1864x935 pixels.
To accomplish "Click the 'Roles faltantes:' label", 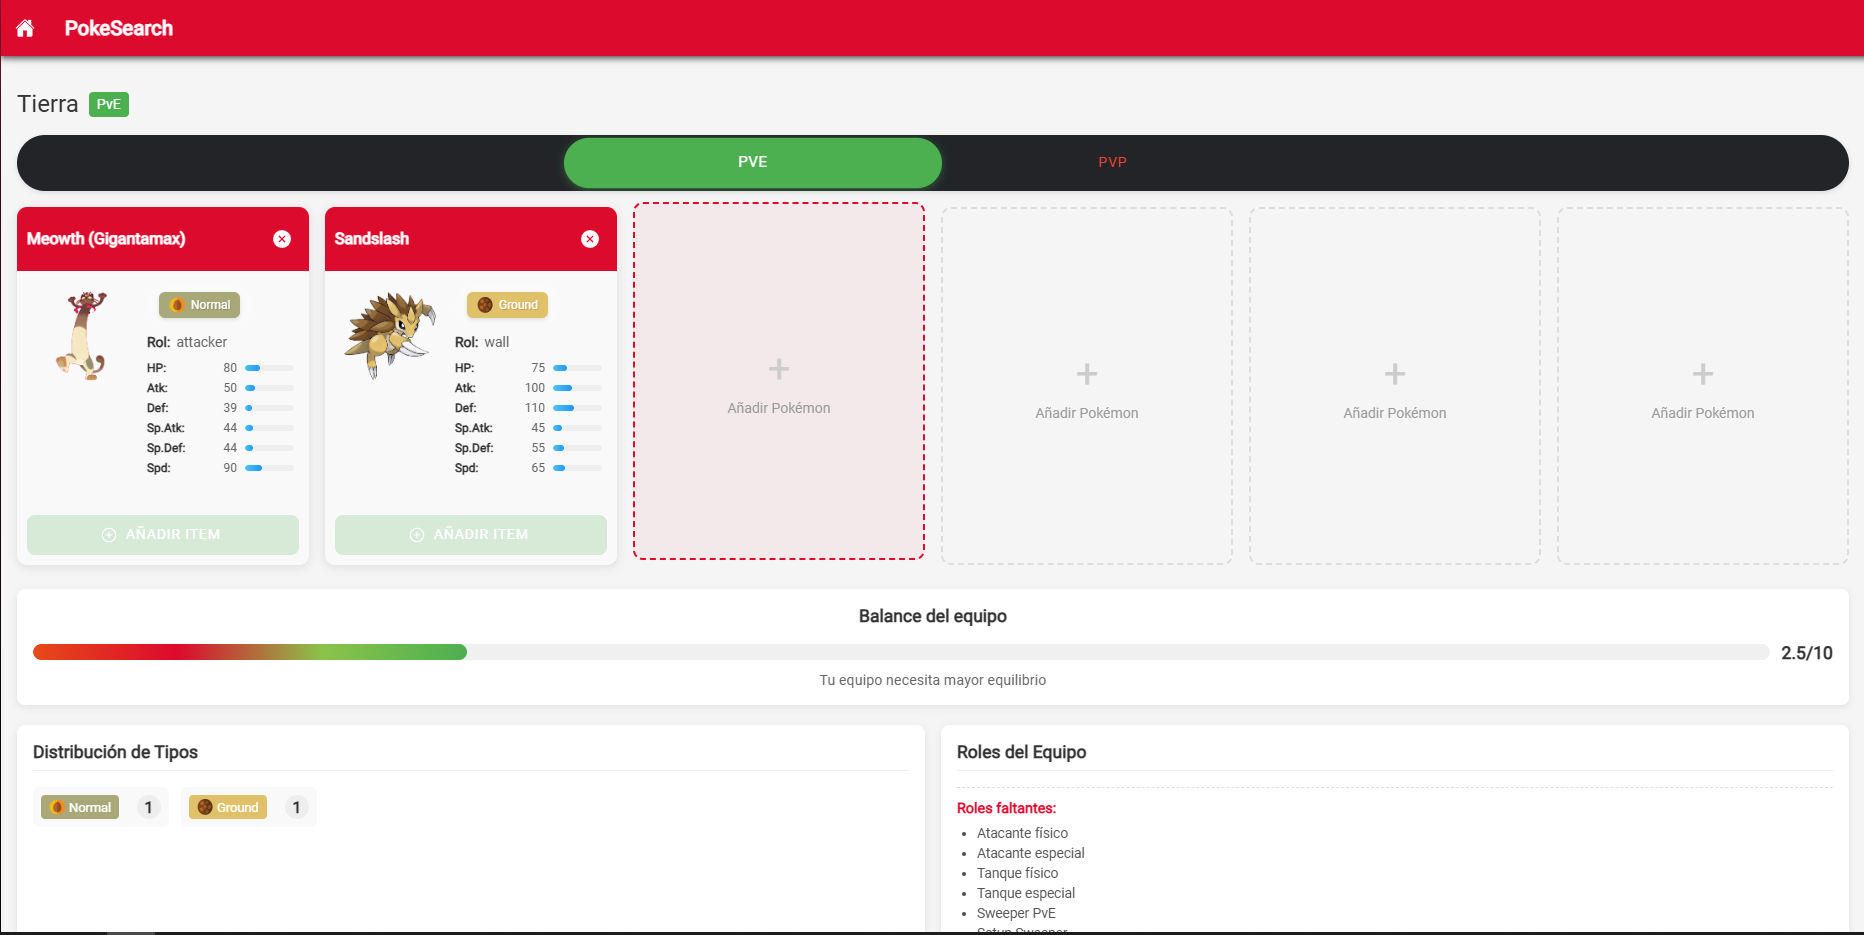I will 1006,808.
